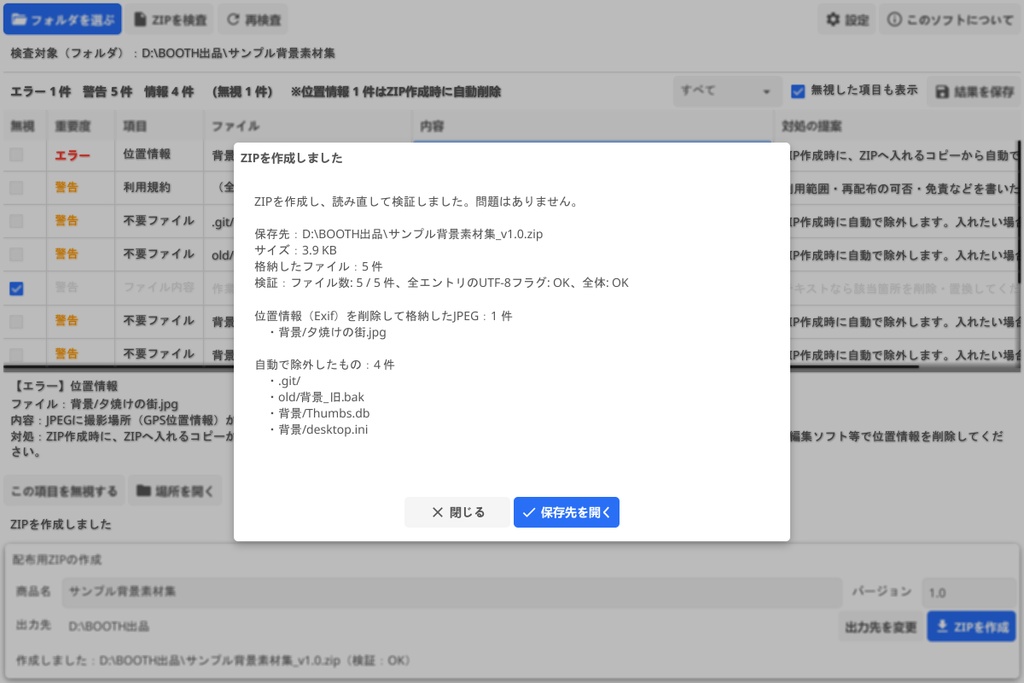Click the 場所を開く folder button
Viewport: 1024px width, 683px height.
click(x=175, y=491)
